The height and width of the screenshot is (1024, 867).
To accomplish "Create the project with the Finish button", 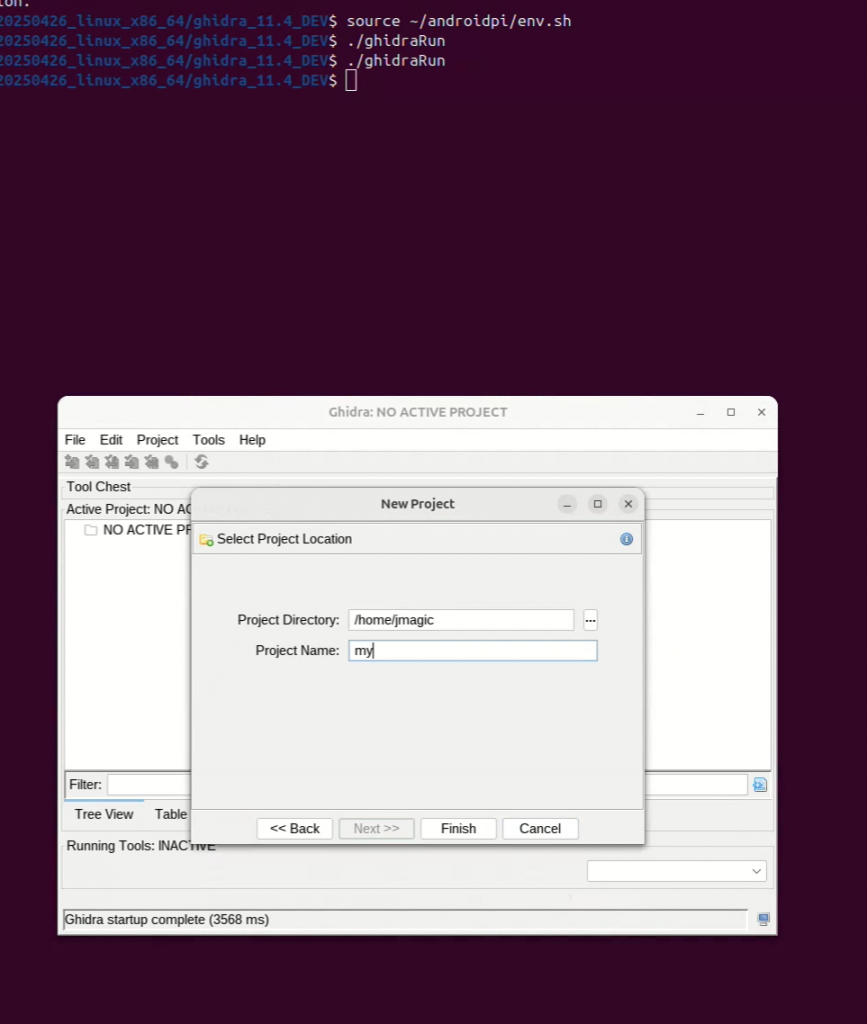I will (x=458, y=828).
